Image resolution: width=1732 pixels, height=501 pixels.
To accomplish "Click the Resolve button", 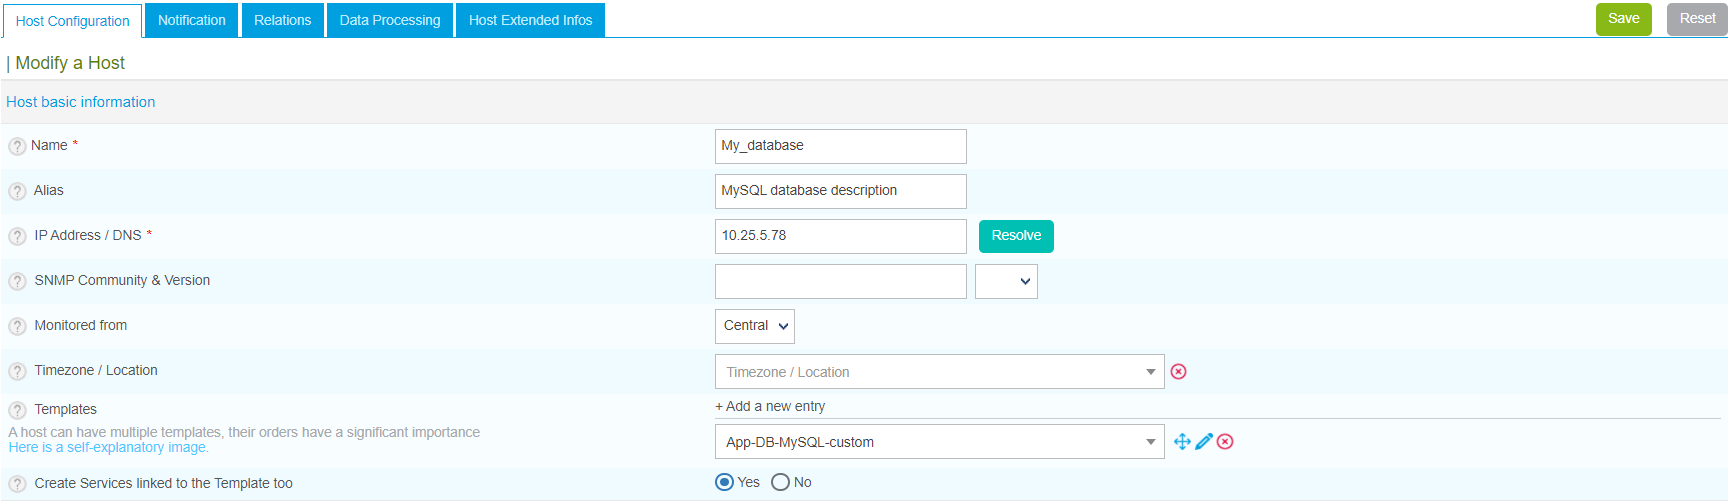I will (1016, 236).
